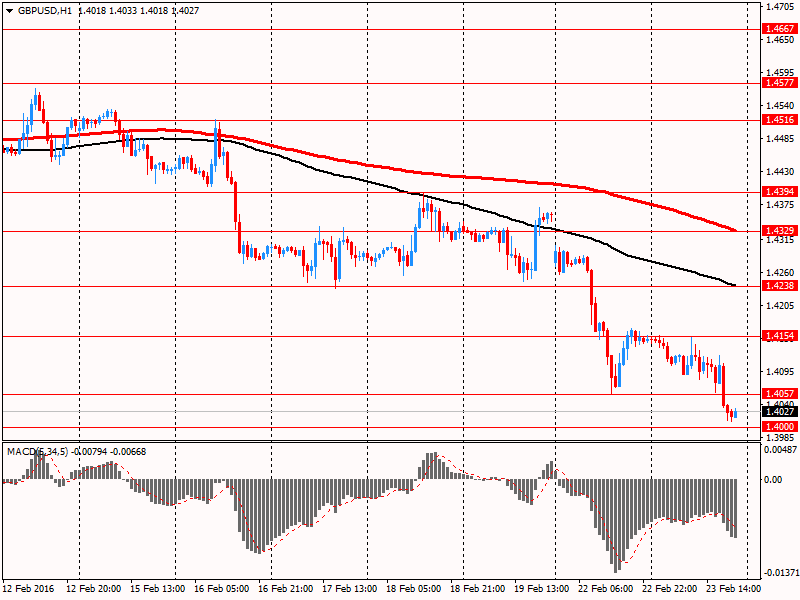Click the 12 Feb 20:00 time label
Viewport: 800px width, 600px height.
94,589
